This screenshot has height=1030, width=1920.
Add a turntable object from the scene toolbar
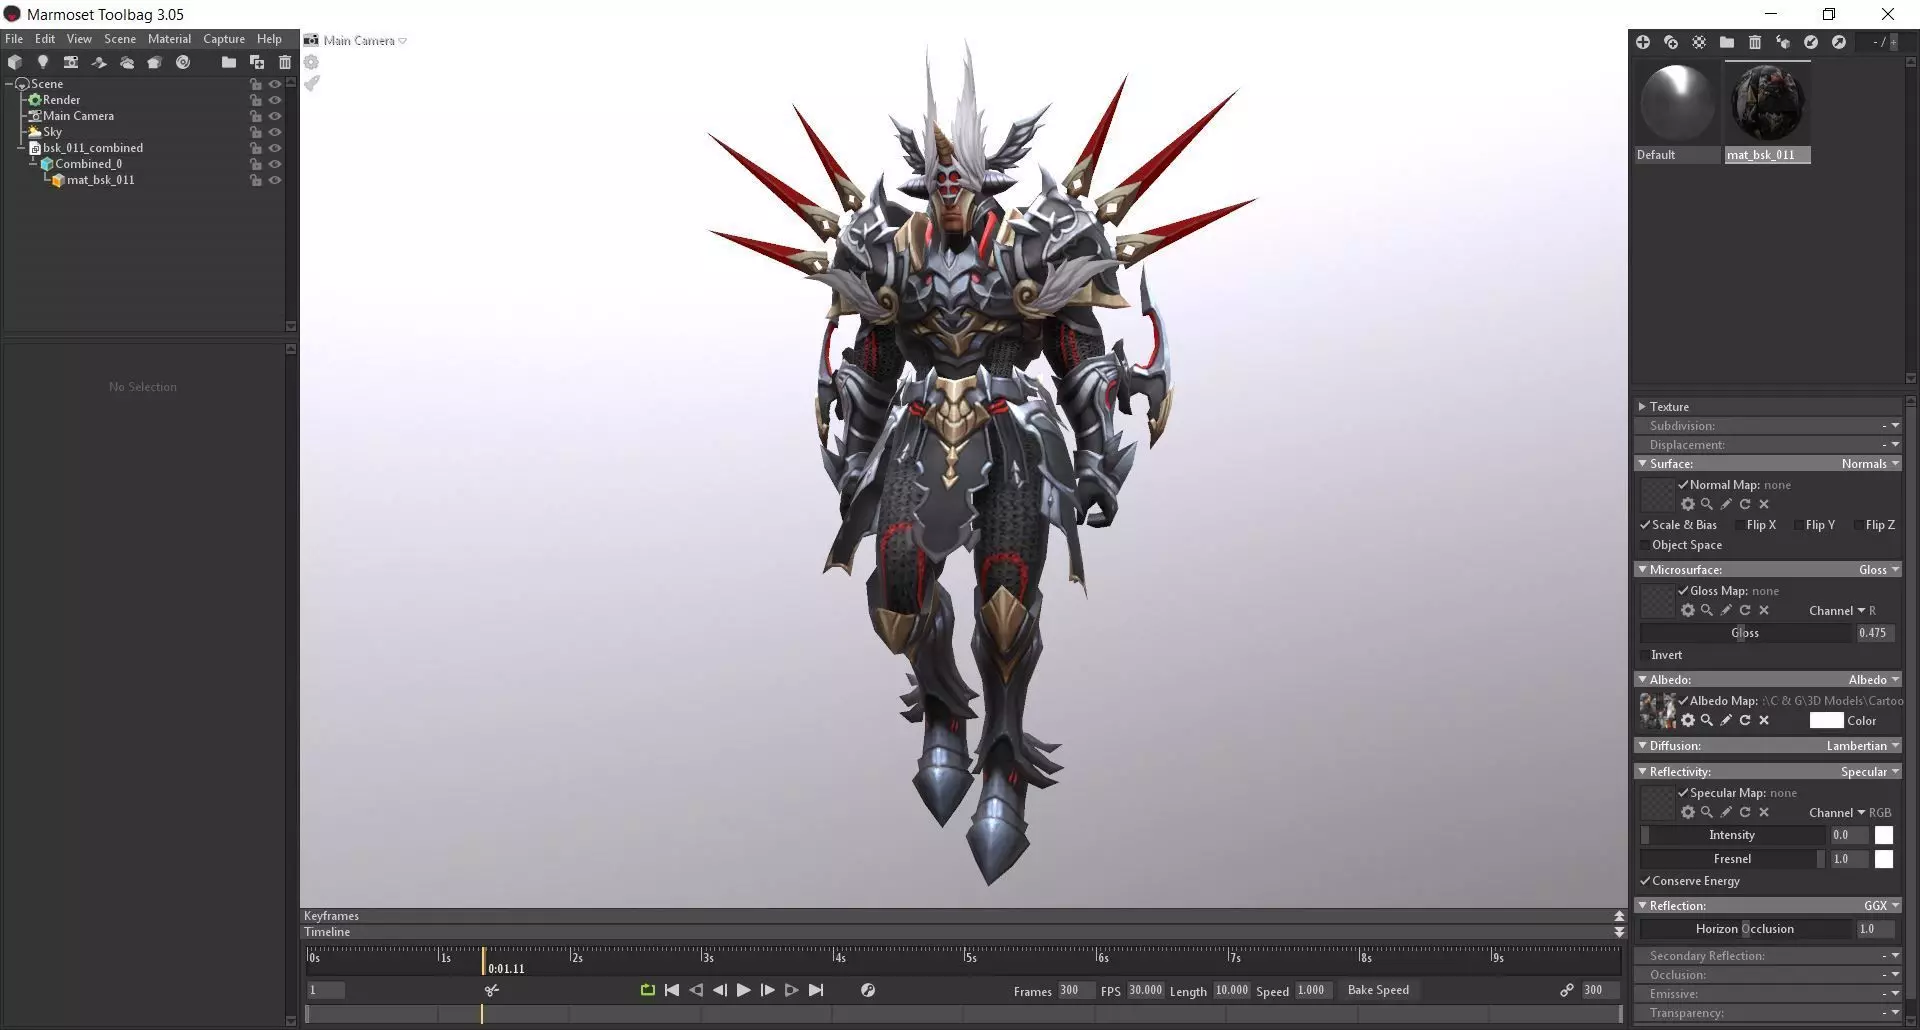tap(183, 62)
